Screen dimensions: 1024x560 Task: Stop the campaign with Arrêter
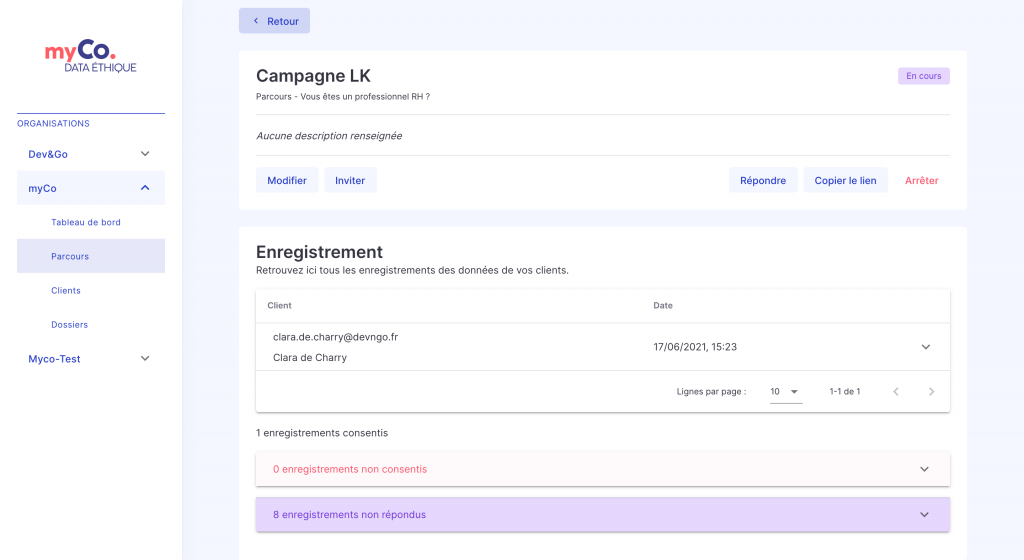click(x=921, y=180)
